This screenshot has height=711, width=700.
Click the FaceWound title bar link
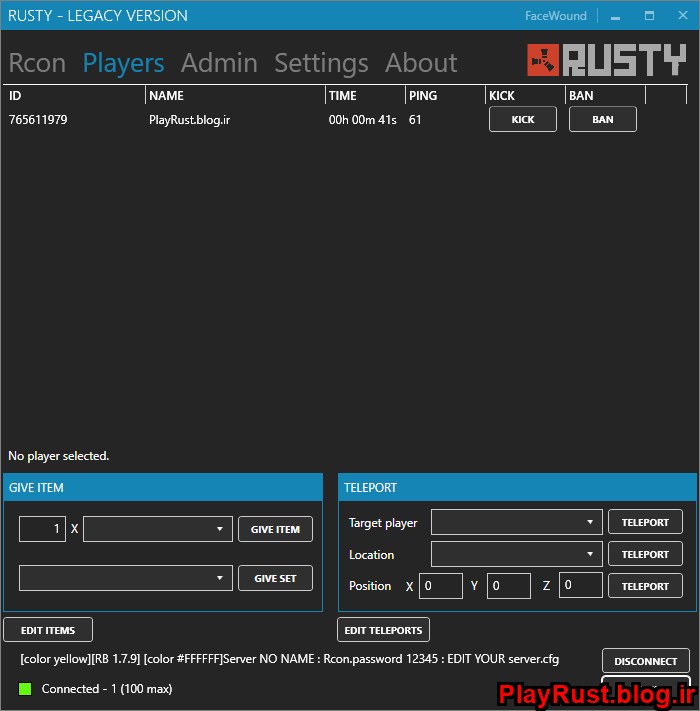coord(555,16)
